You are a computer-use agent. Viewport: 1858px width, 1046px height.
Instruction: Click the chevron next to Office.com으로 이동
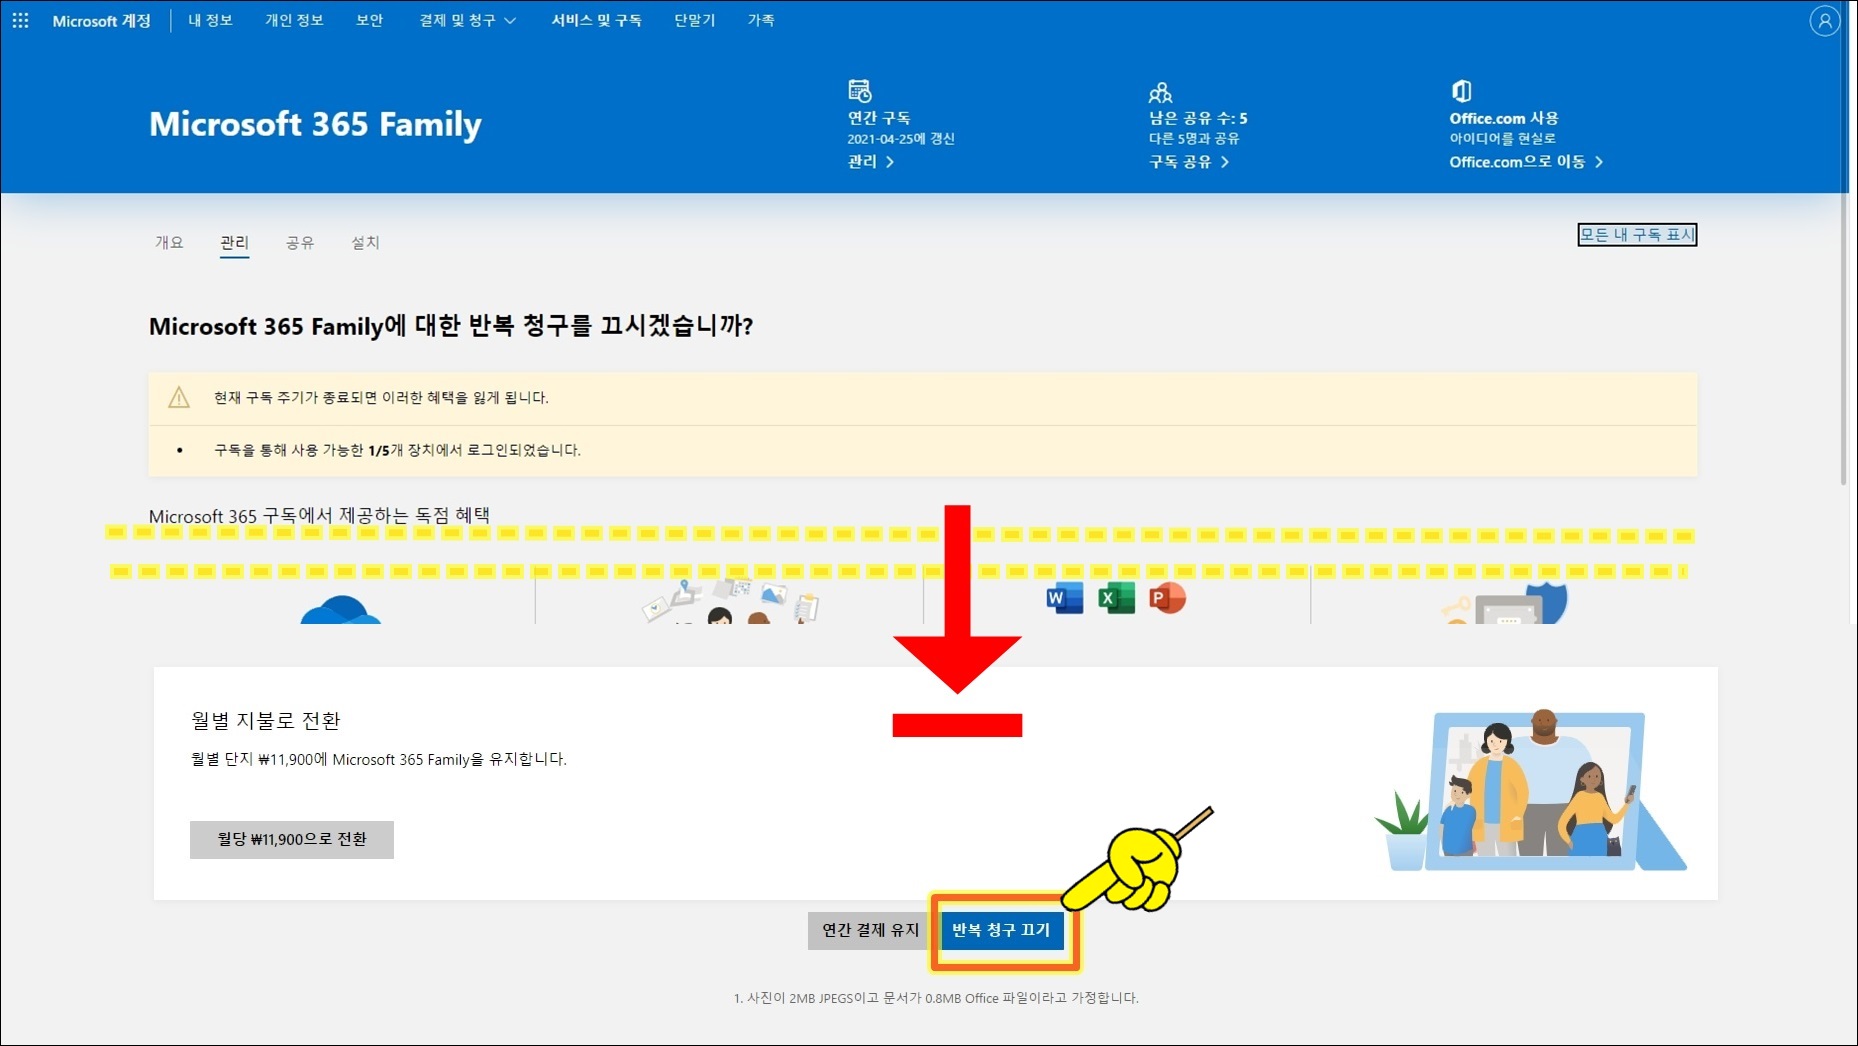(x=1599, y=162)
